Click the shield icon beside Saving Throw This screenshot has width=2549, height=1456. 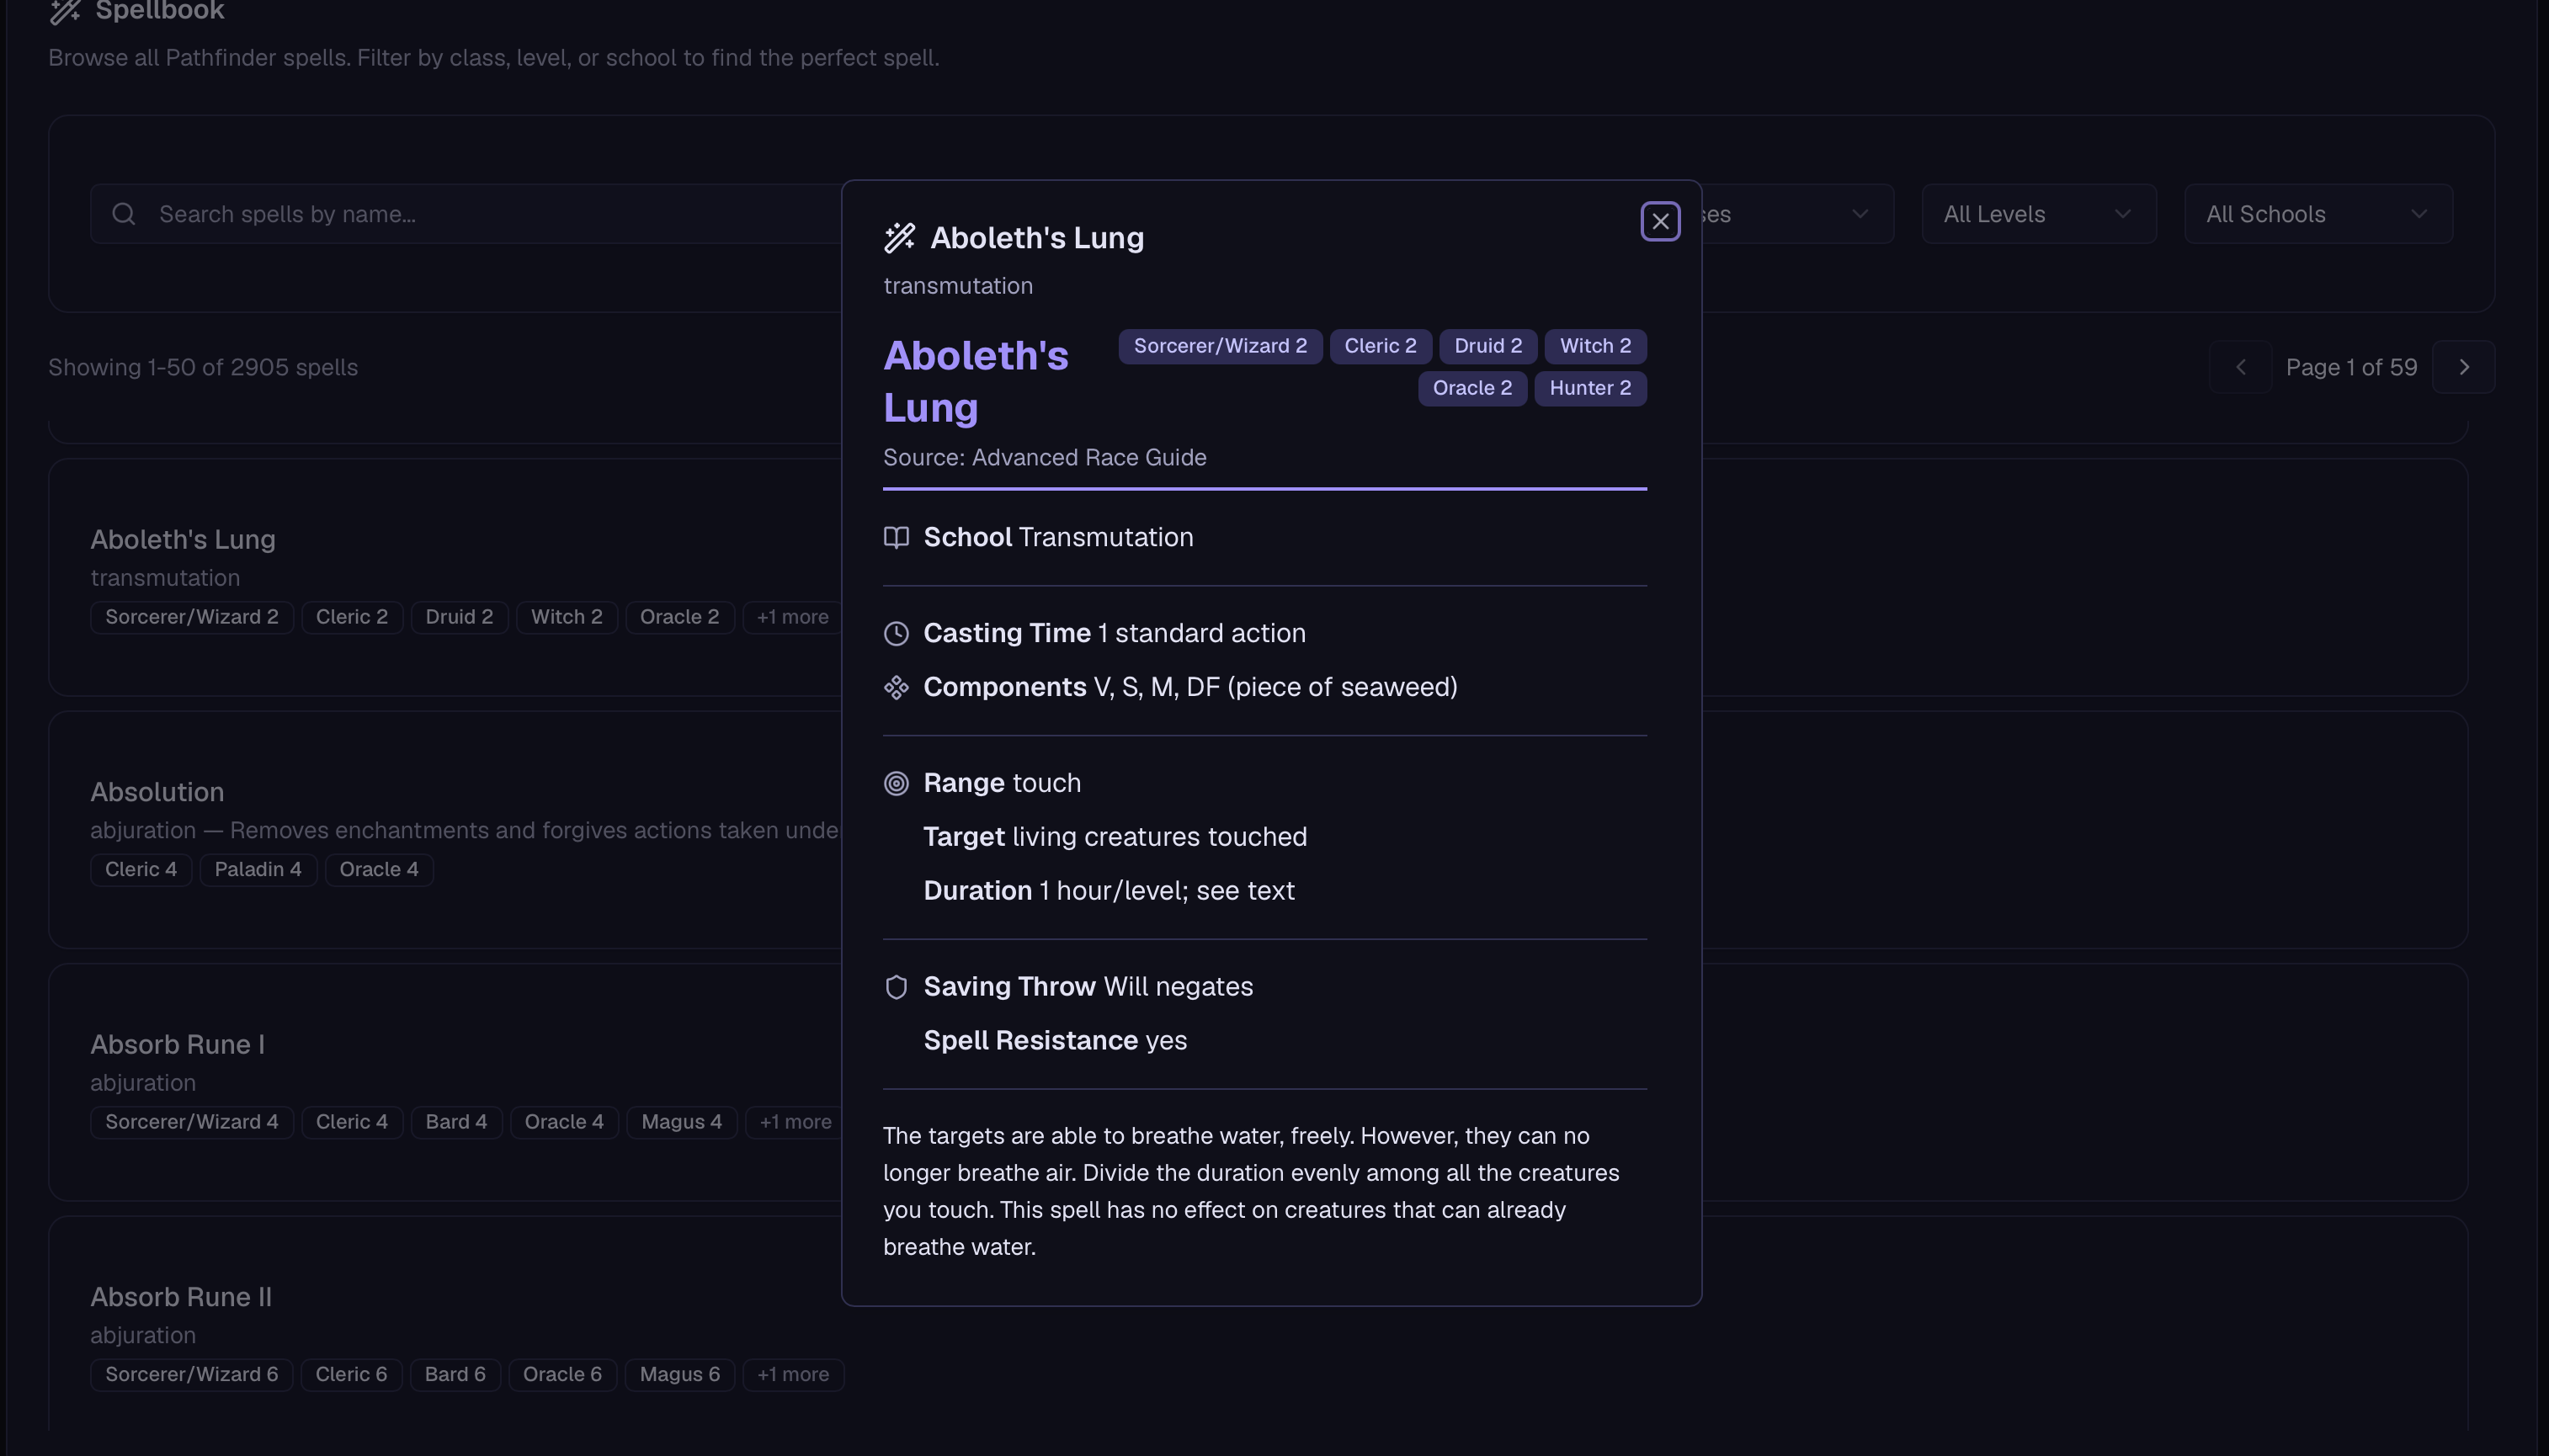tap(896, 987)
